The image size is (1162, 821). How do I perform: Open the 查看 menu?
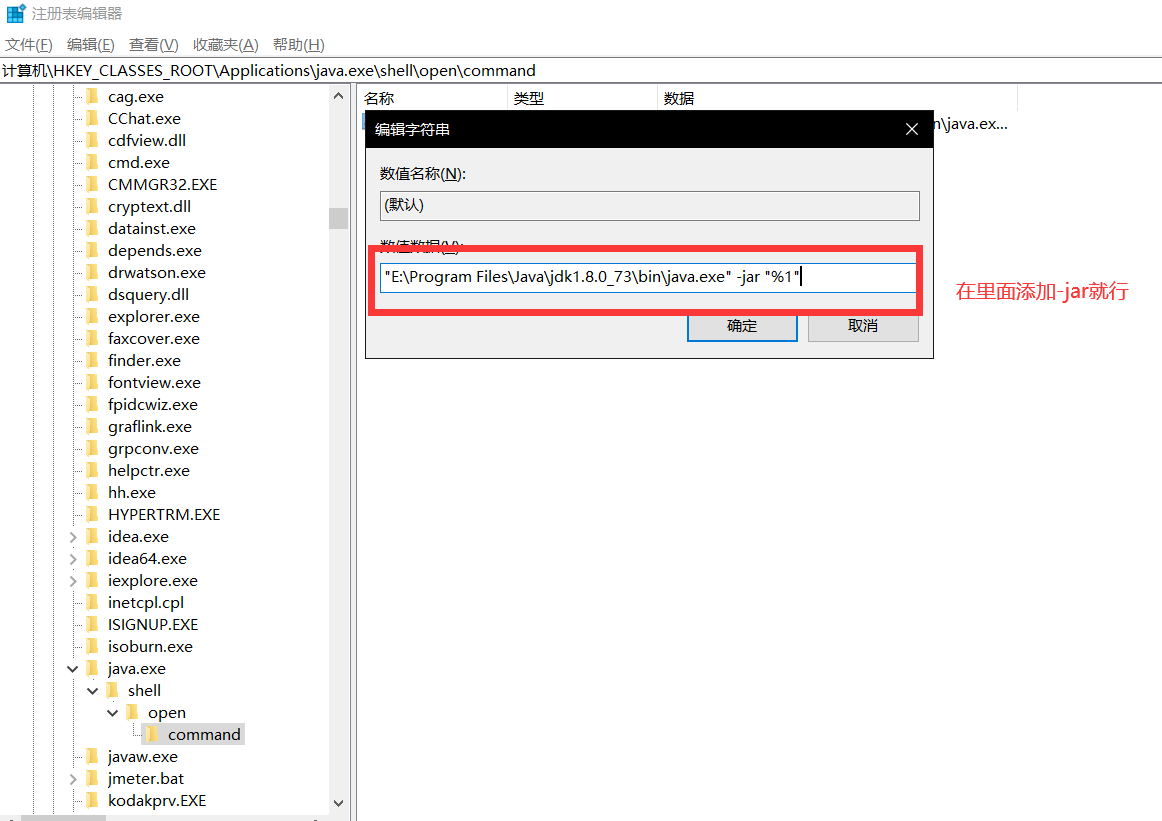pyautogui.click(x=152, y=45)
